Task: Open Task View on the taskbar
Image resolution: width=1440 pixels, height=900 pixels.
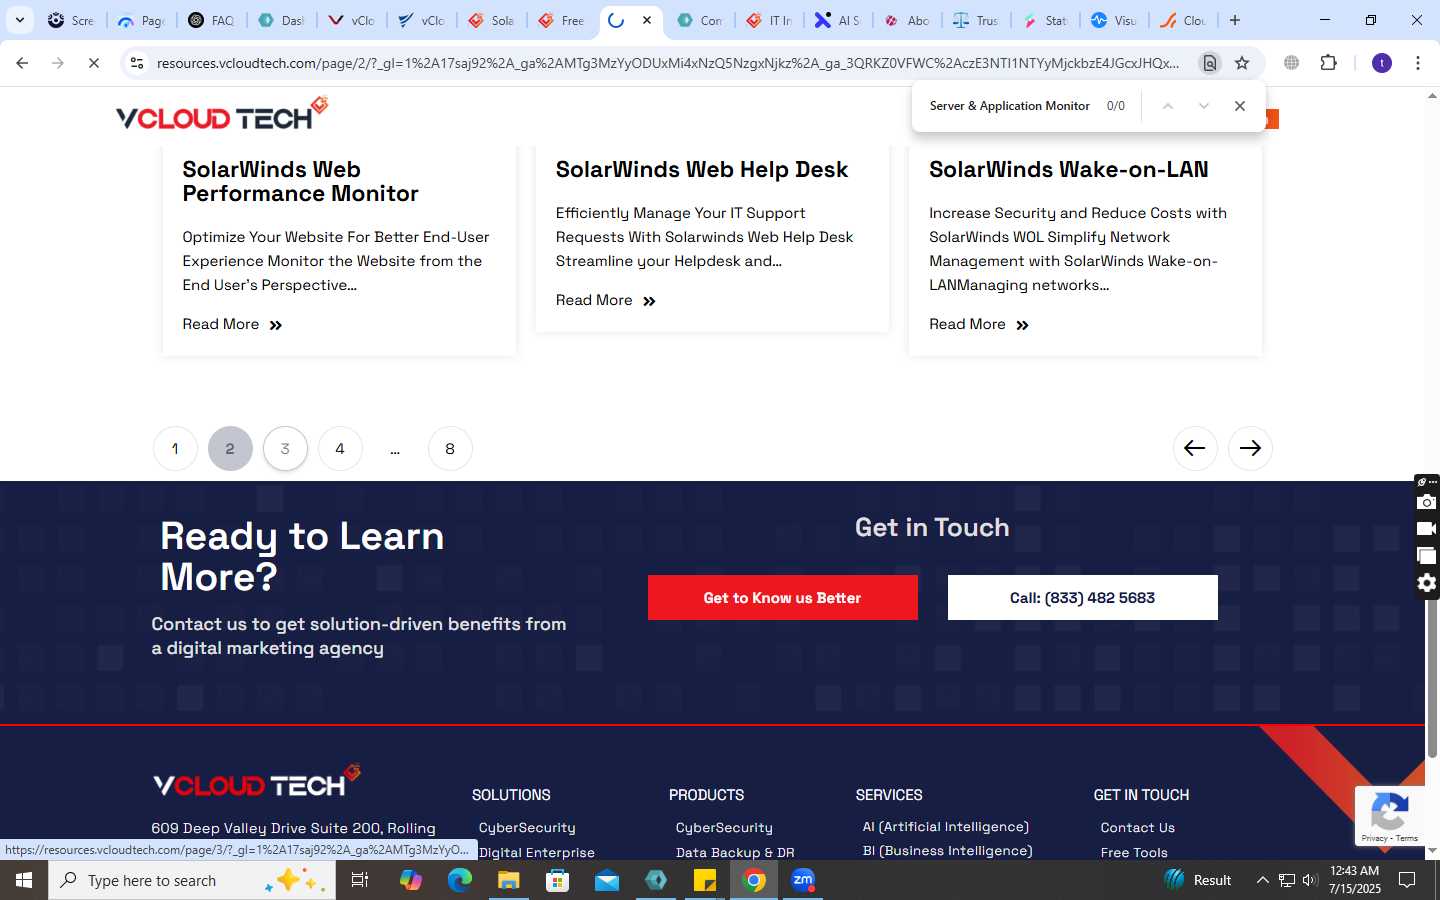Action: pyautogui.click(x=360, y=880)
